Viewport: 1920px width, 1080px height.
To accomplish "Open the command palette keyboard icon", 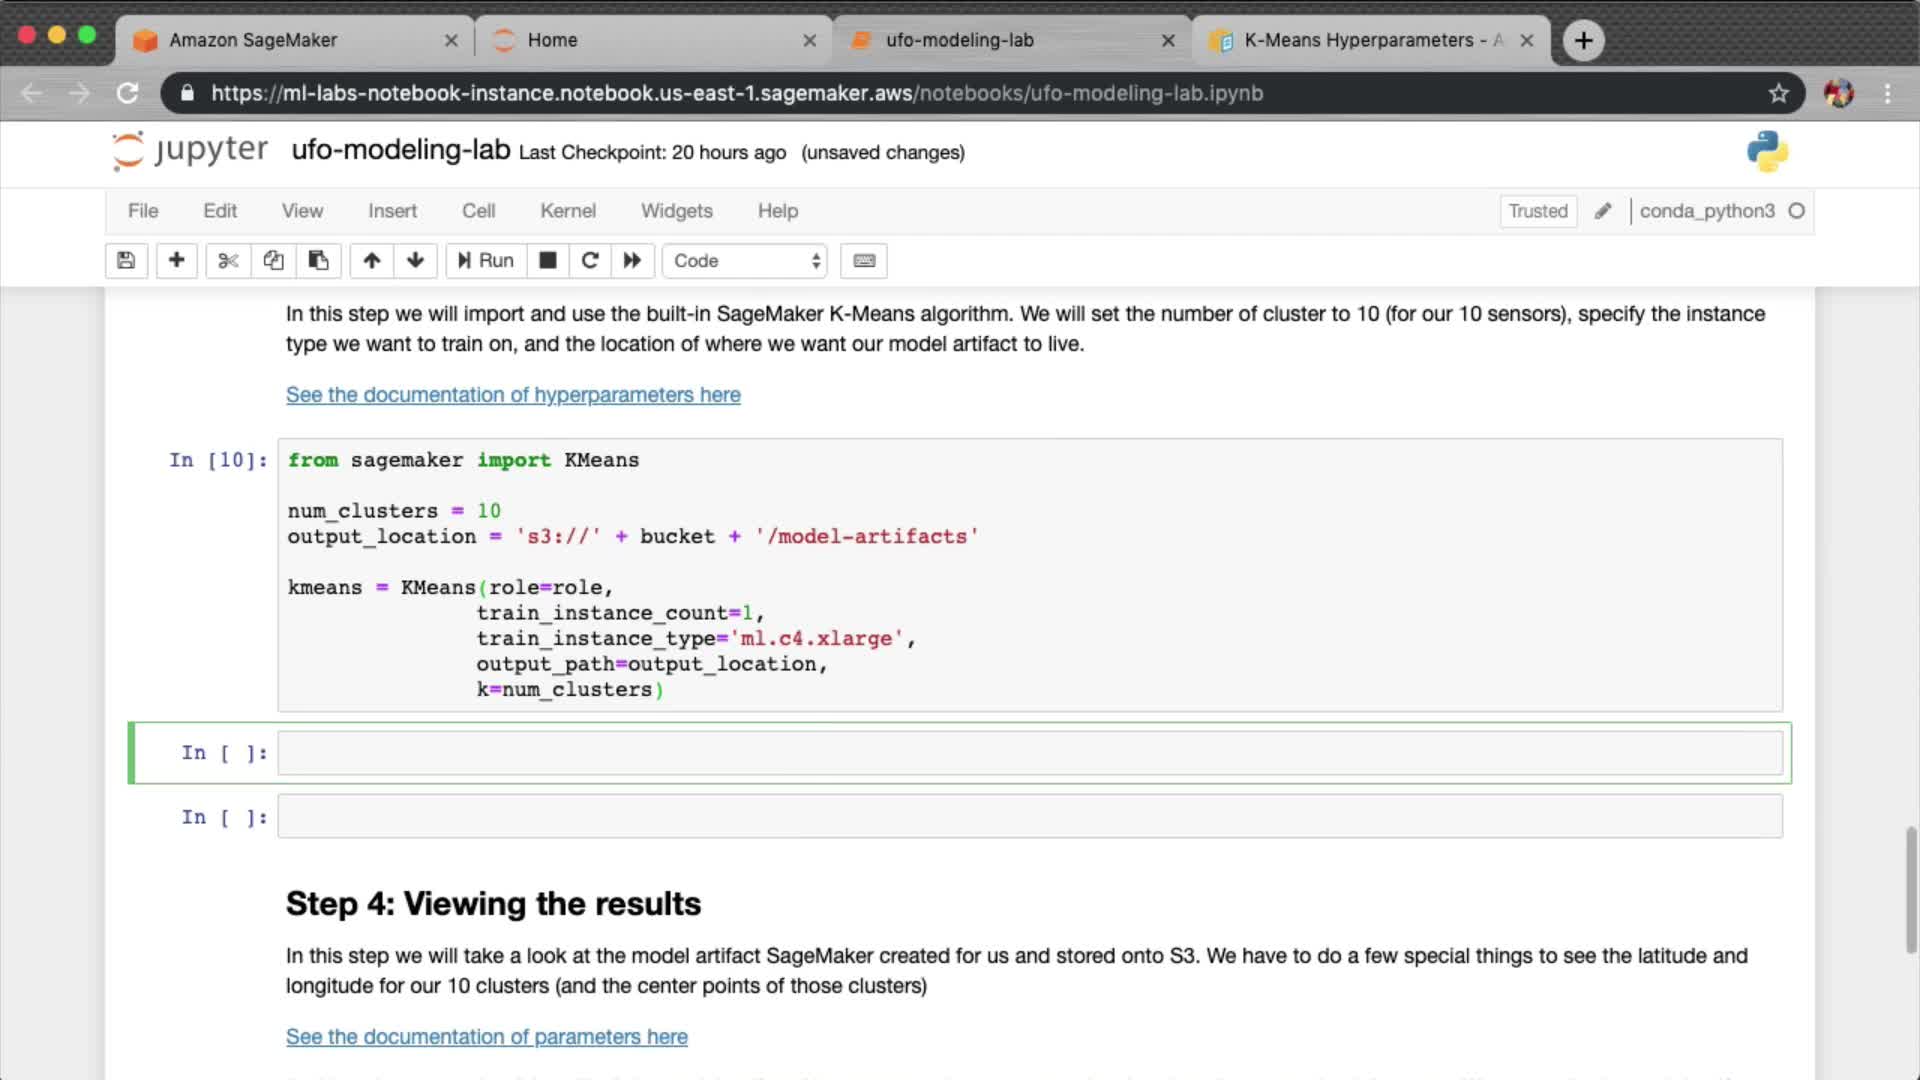I will coord(864,261).
